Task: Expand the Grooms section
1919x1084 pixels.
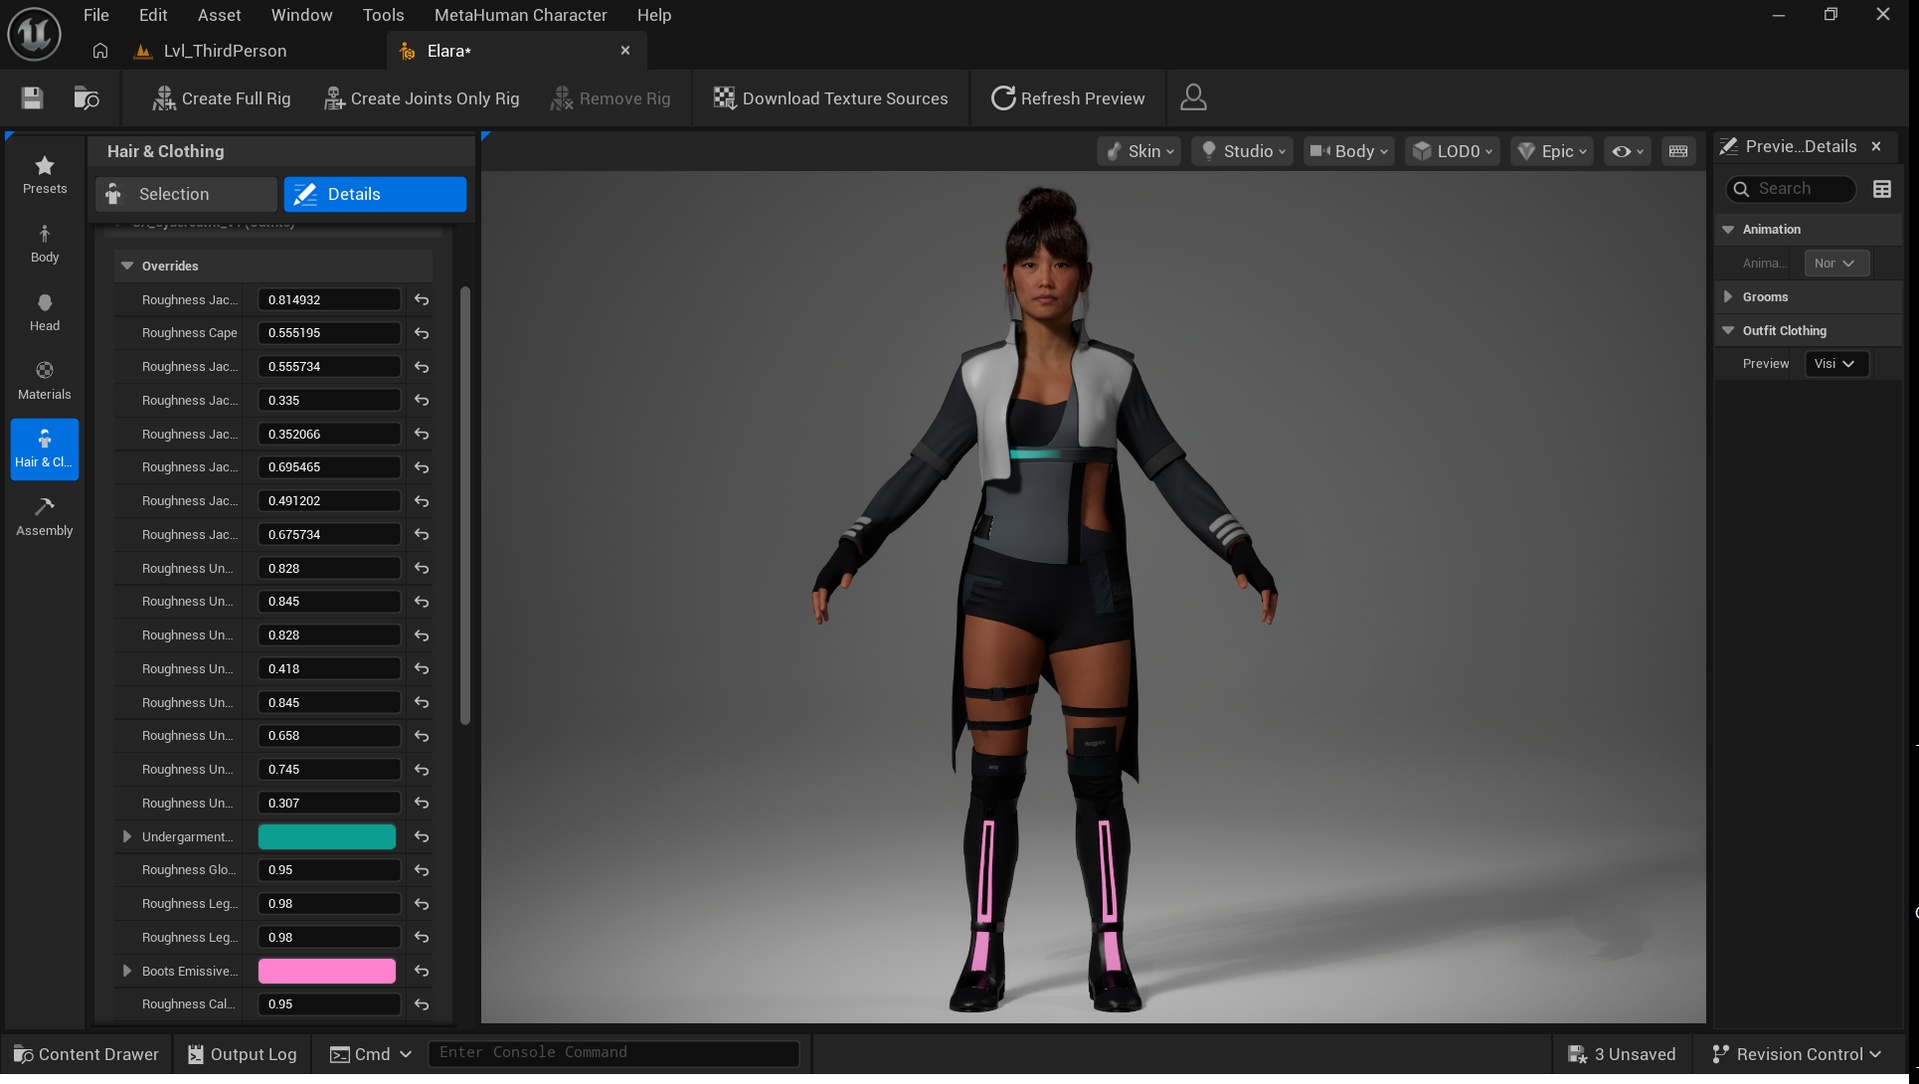Action: 1728,297
